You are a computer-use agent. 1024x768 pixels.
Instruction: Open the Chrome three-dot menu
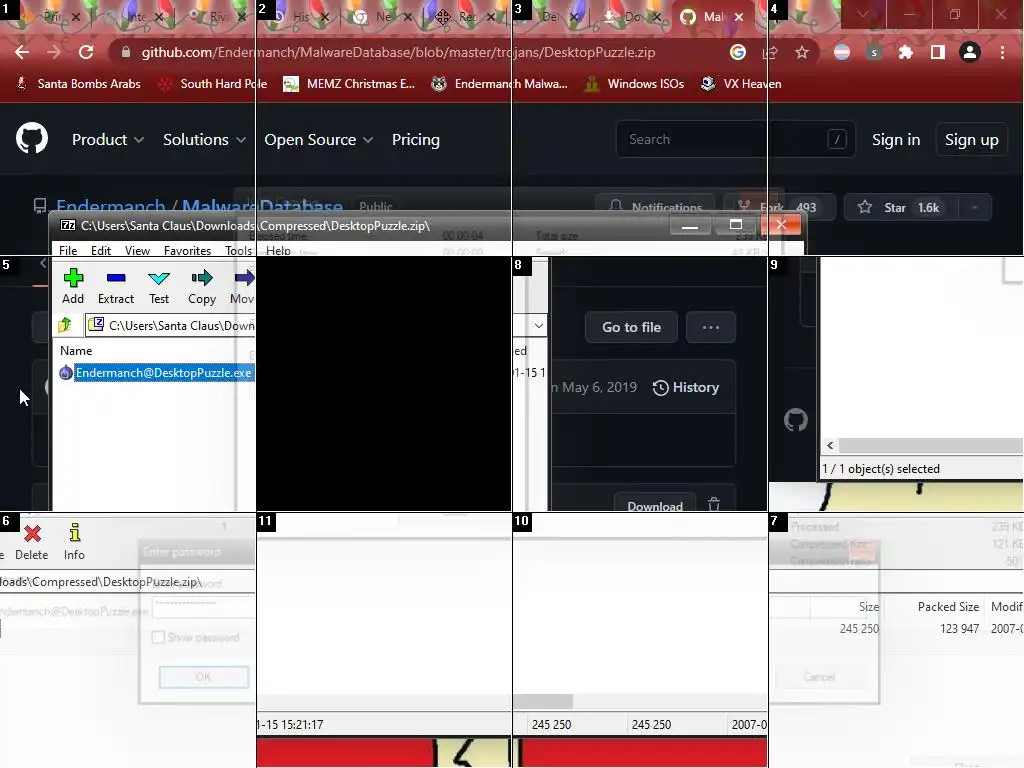click(1002, 52)
